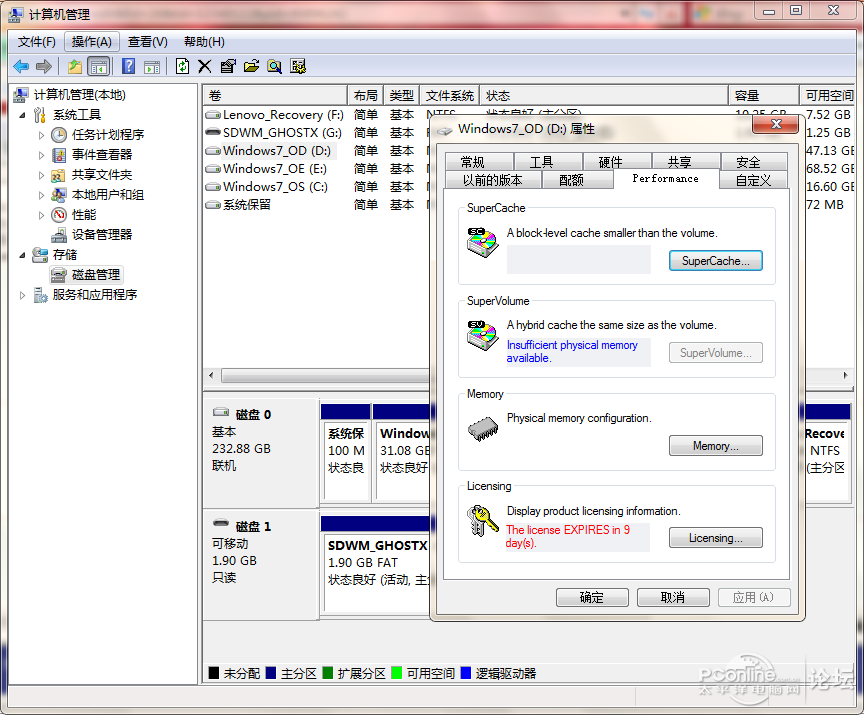Click the grayed SuperVolume... button
The height and width of the screenshot is (715, 864).
coord(716,353)
